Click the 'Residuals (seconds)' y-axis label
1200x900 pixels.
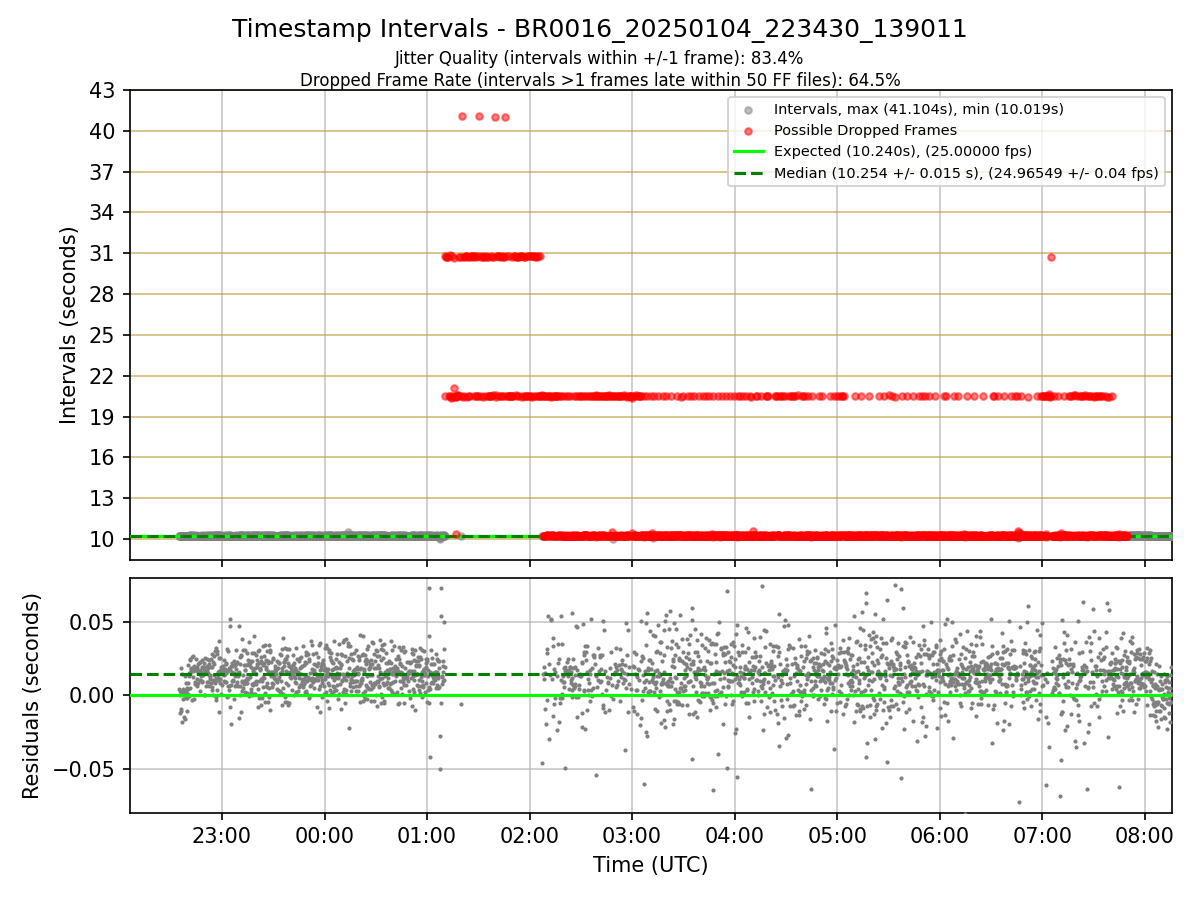tap(31, 696)
